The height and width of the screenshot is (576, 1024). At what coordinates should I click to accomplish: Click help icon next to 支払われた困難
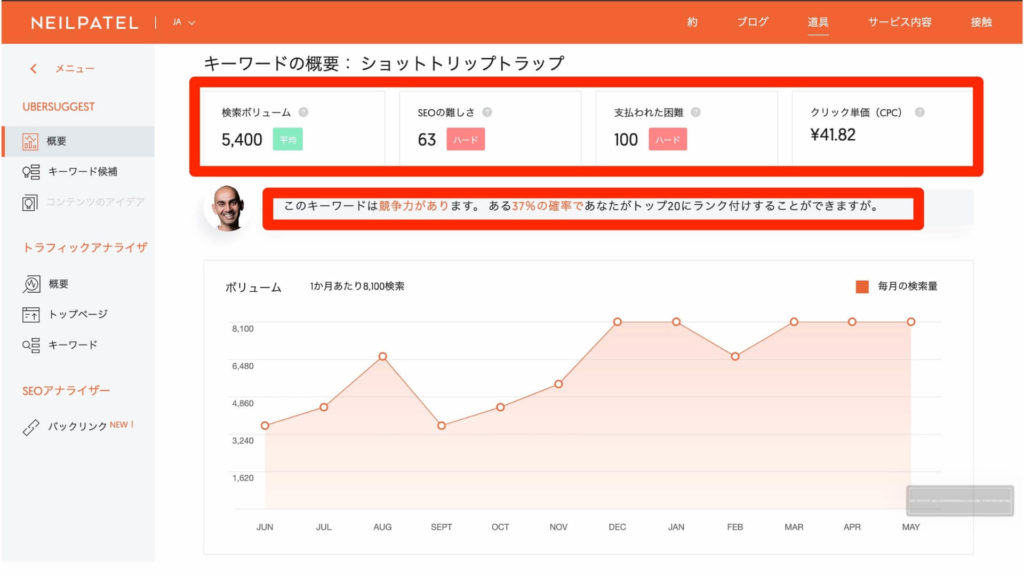pyautogui.click(x=695, y=113)
